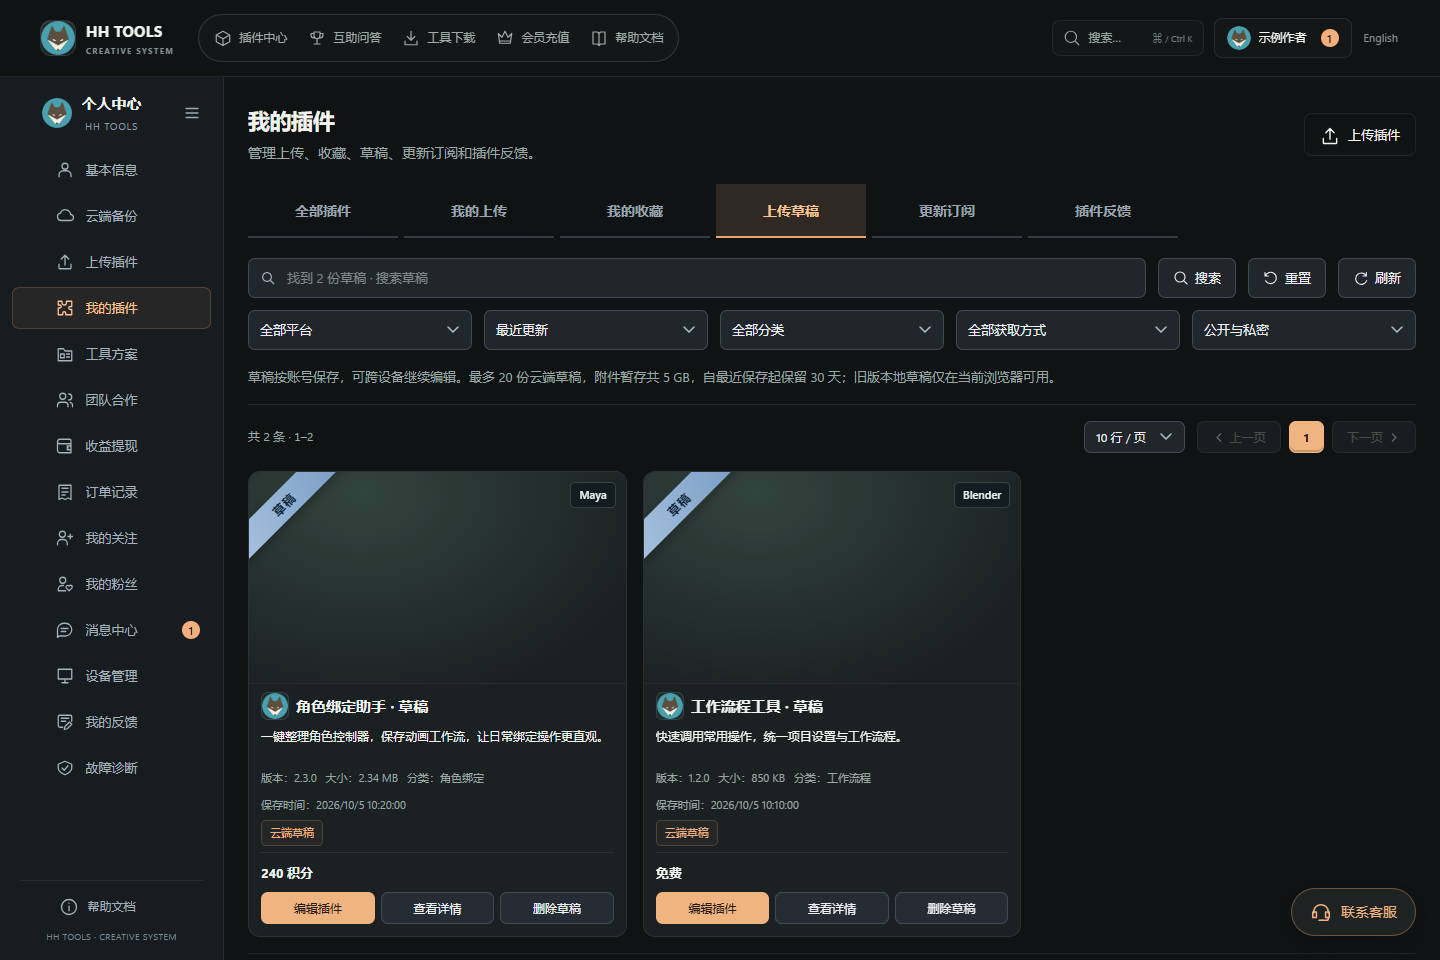Image resolution: width=1440 pixels, height=960 pixels.
Task: Contact support via 联系客服
Action: tap(1353, 912)
